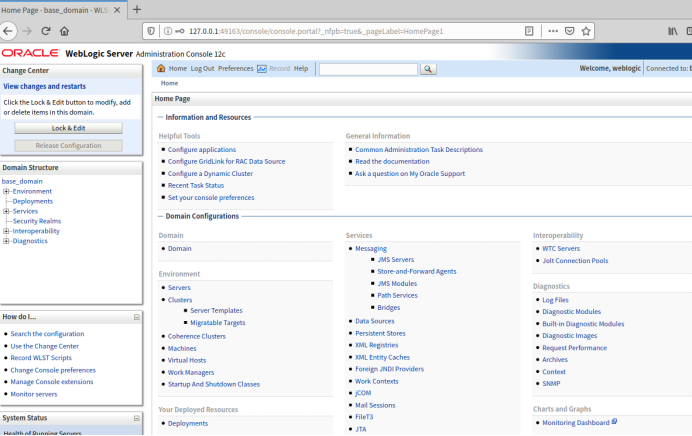Collapse the How do I panel
The height and width of the screenshot is (436, 692).
click(x=137, y=317)
